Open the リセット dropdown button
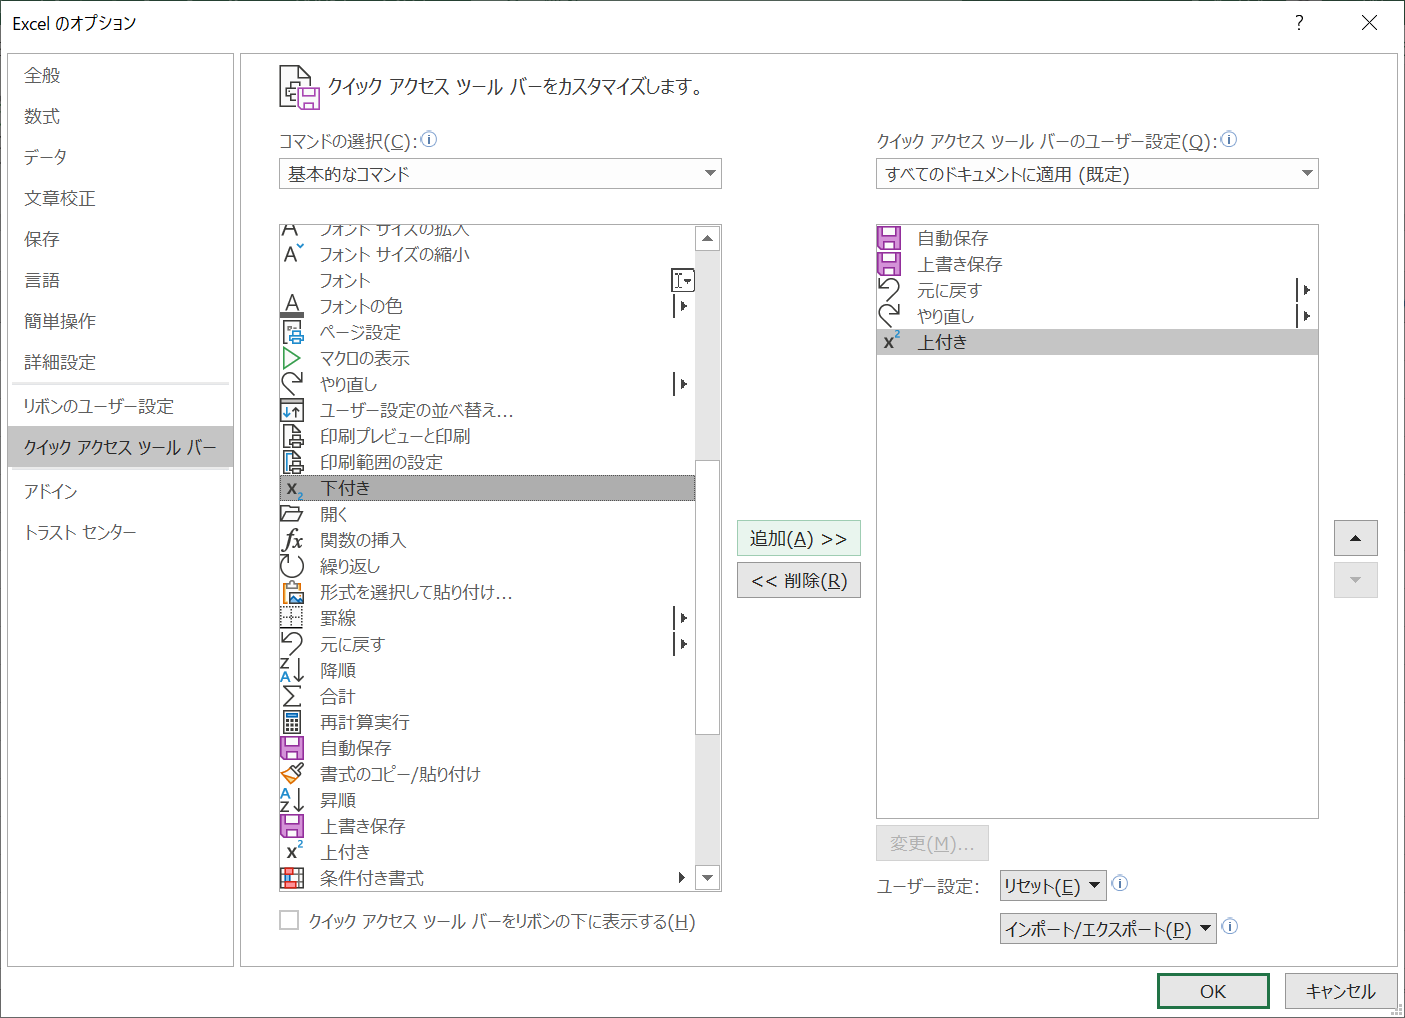1405x1018 pixels. (1052, 886)
